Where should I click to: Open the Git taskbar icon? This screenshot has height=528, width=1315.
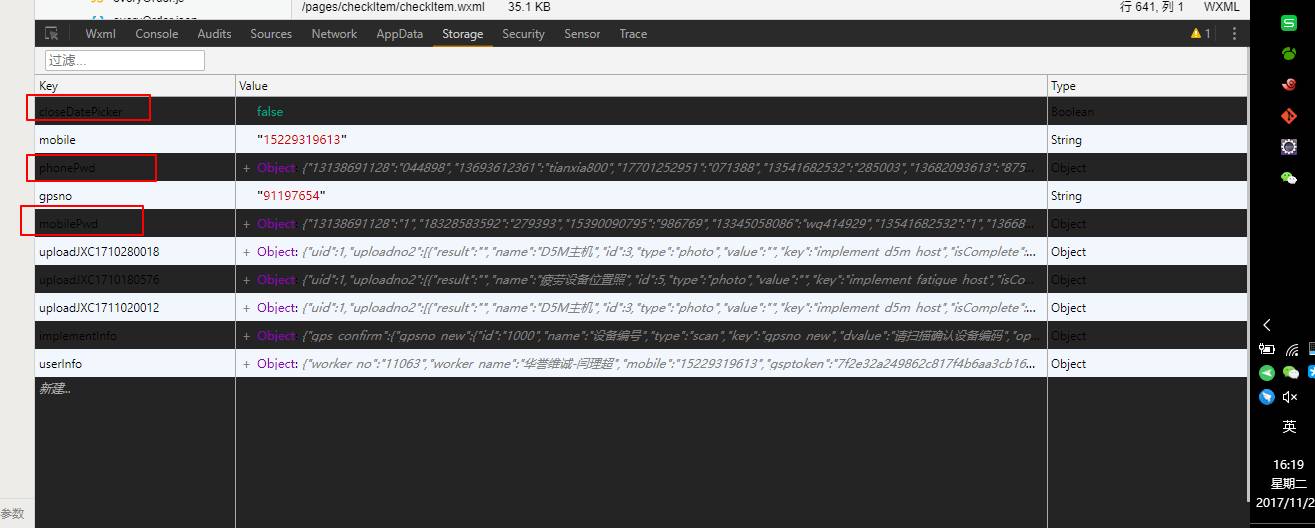coord(1289,116)
